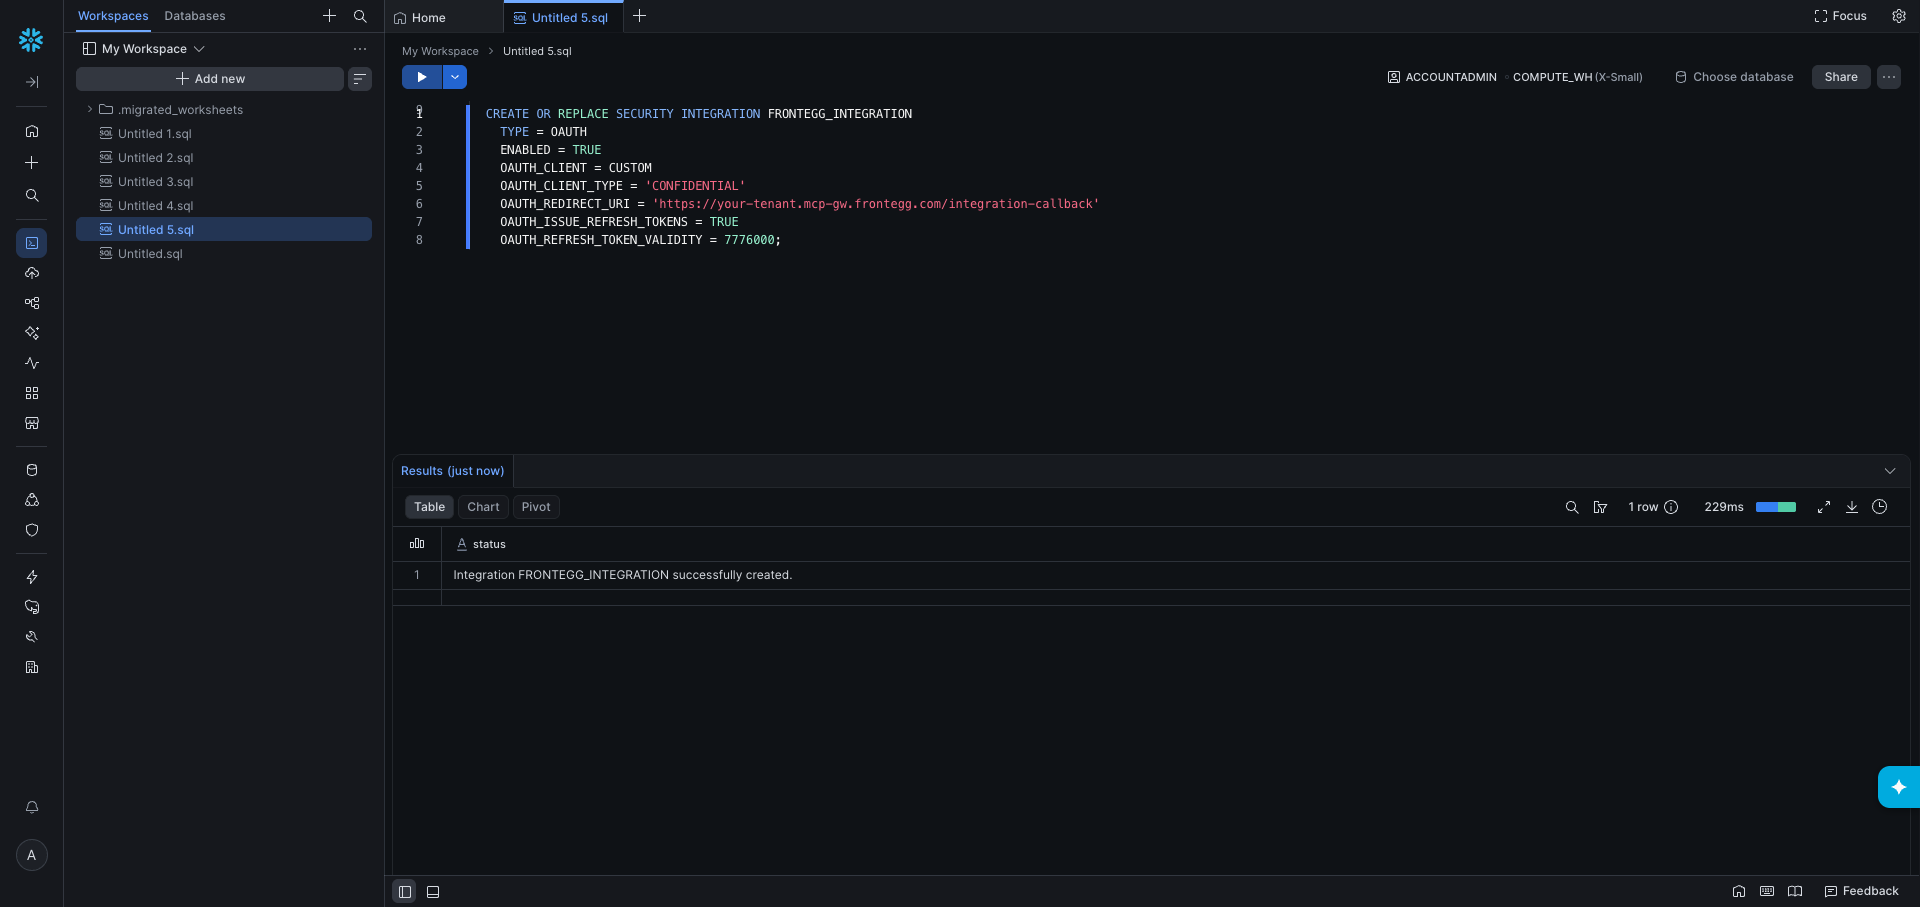Toggle Focus mode

tap(1840, 16)
